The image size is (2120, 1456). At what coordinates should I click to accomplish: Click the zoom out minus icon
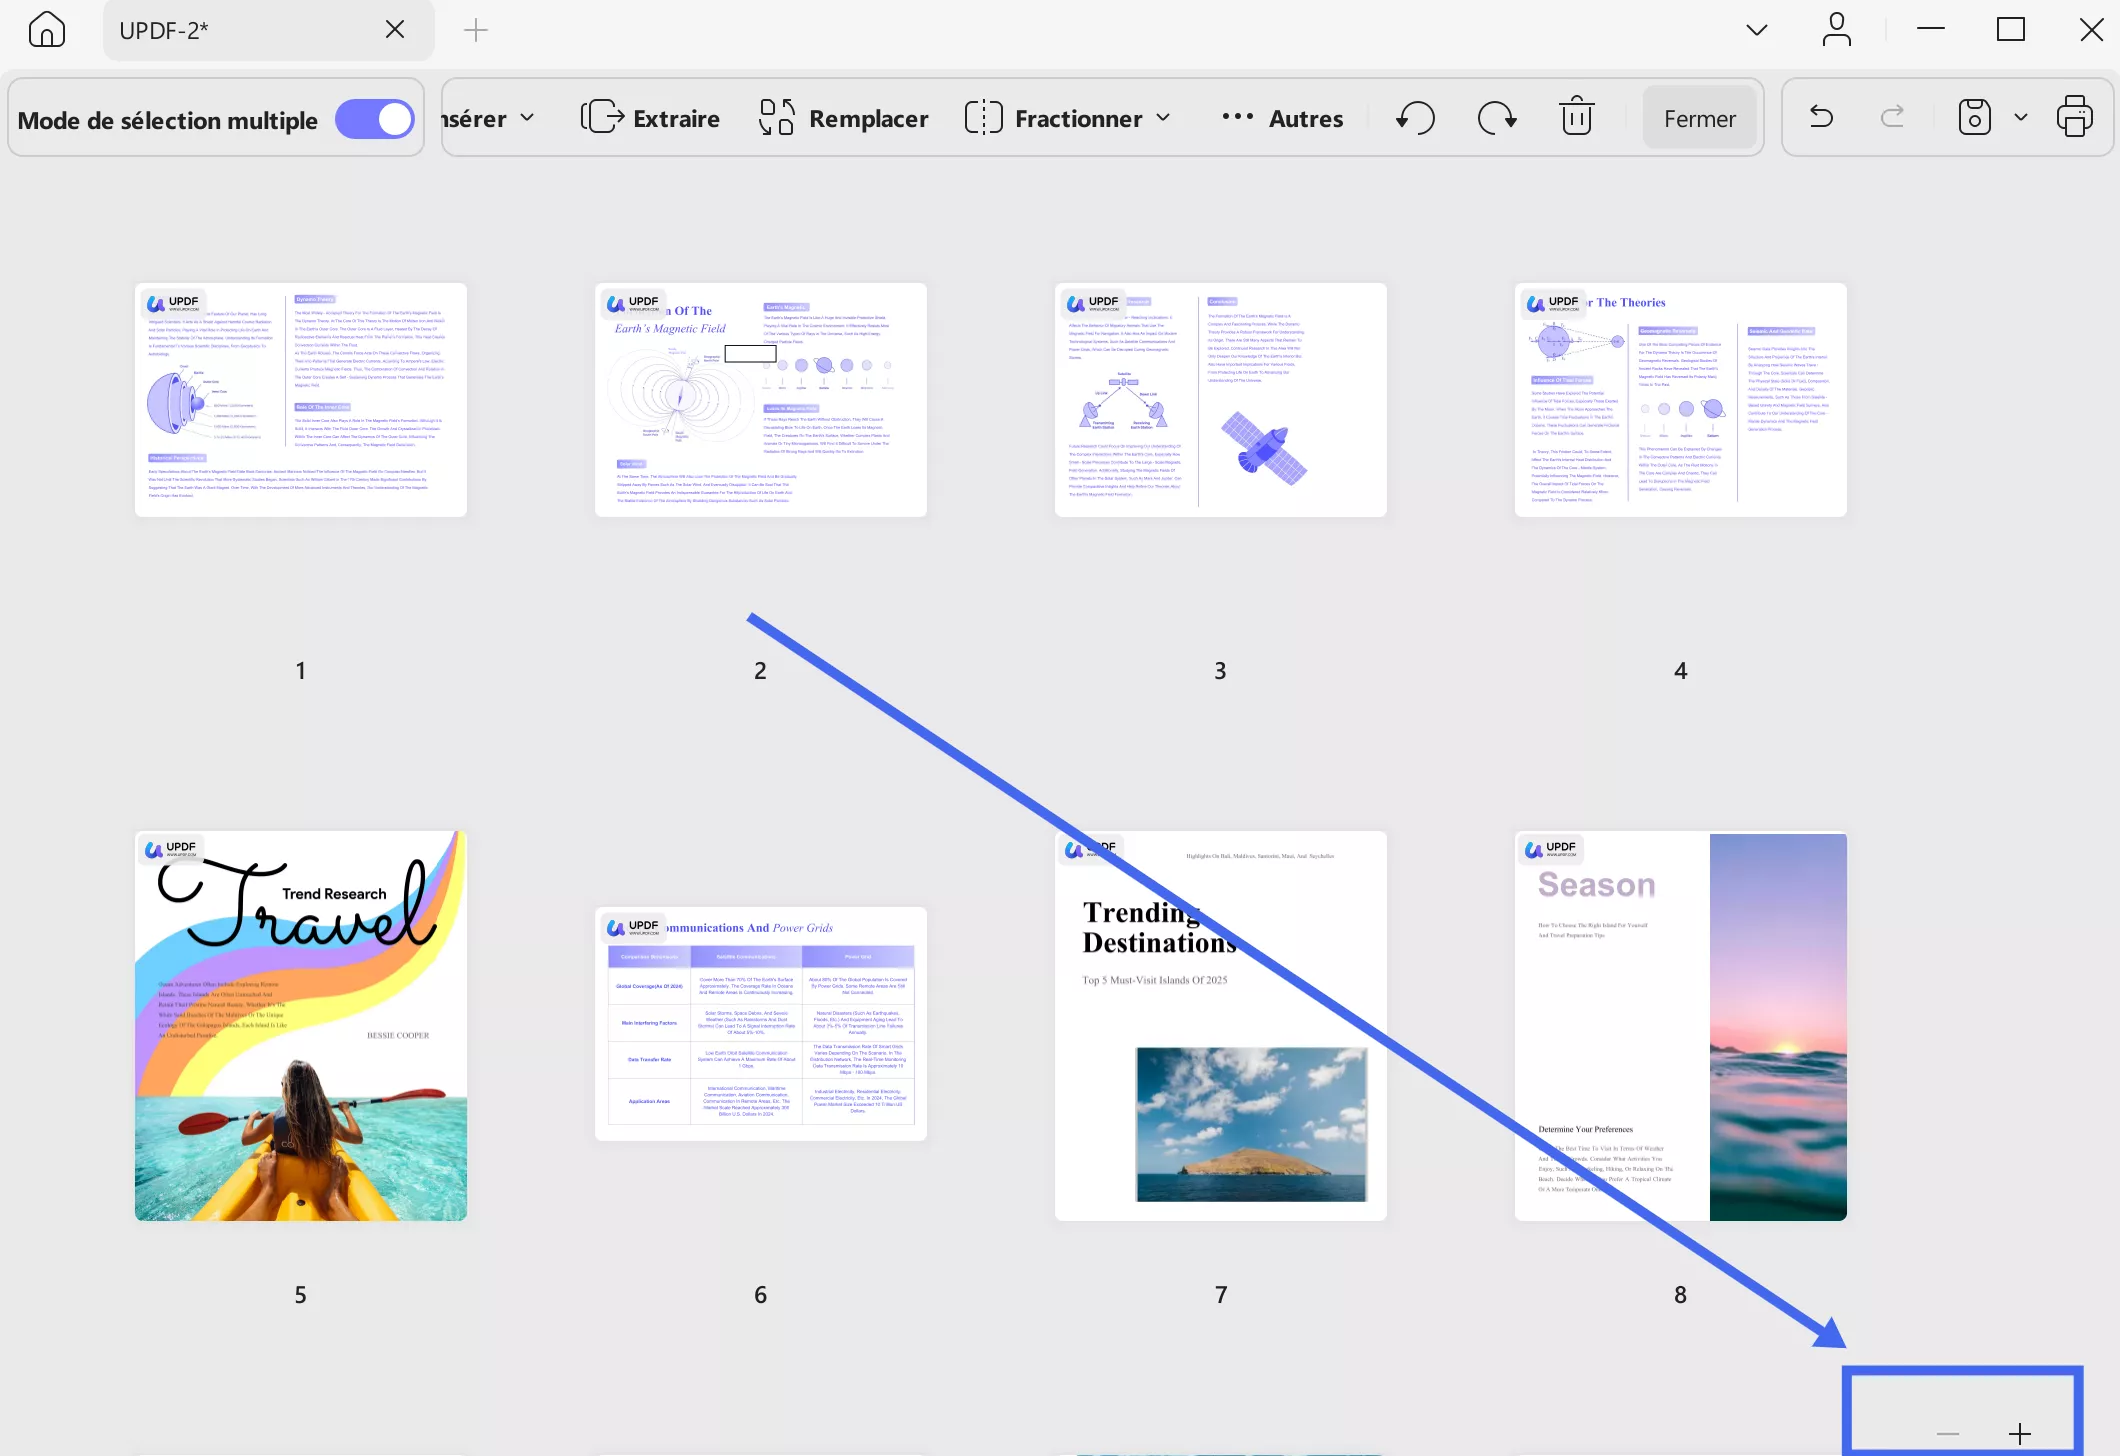pyautogui.click(x=1947, y=1434)
